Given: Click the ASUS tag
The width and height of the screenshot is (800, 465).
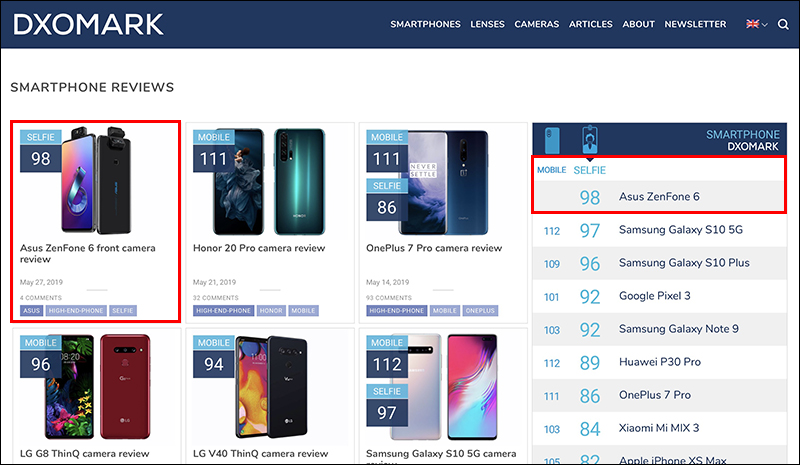Looking at the screenshot, I should (31, 311).
